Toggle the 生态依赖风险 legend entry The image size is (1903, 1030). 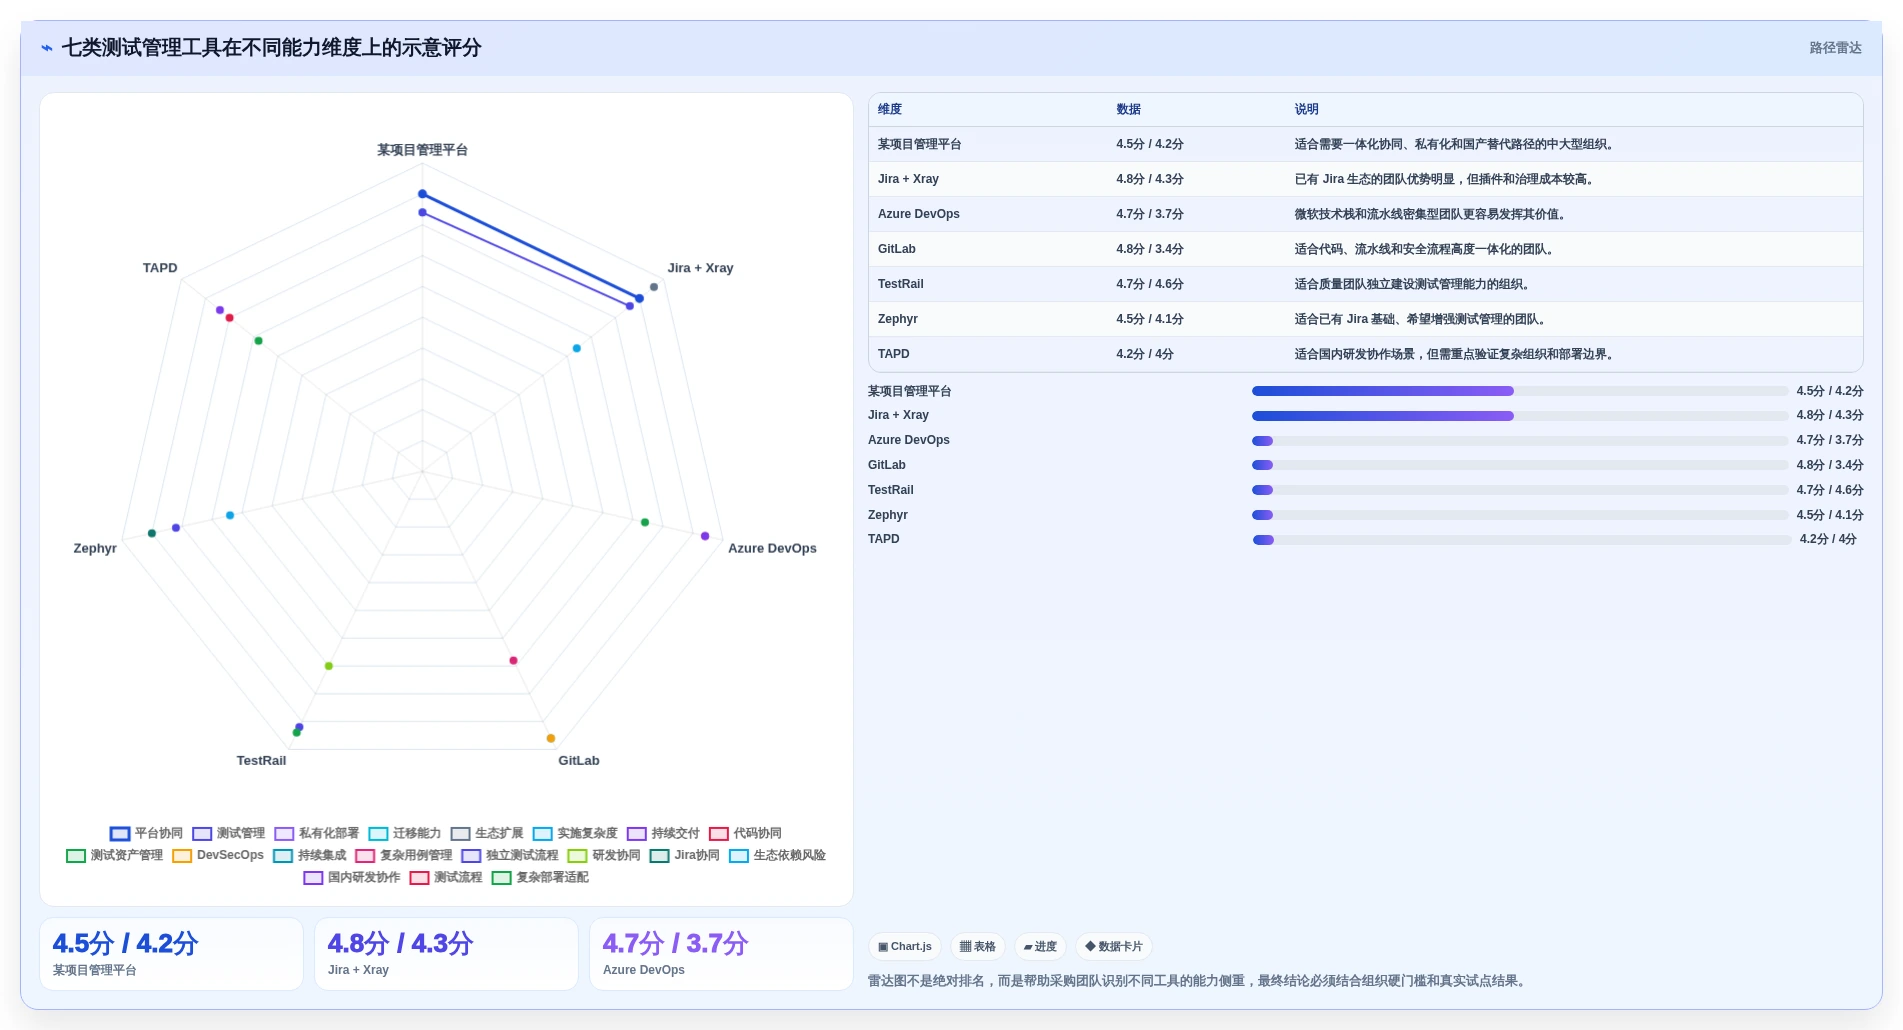(777, 855)
